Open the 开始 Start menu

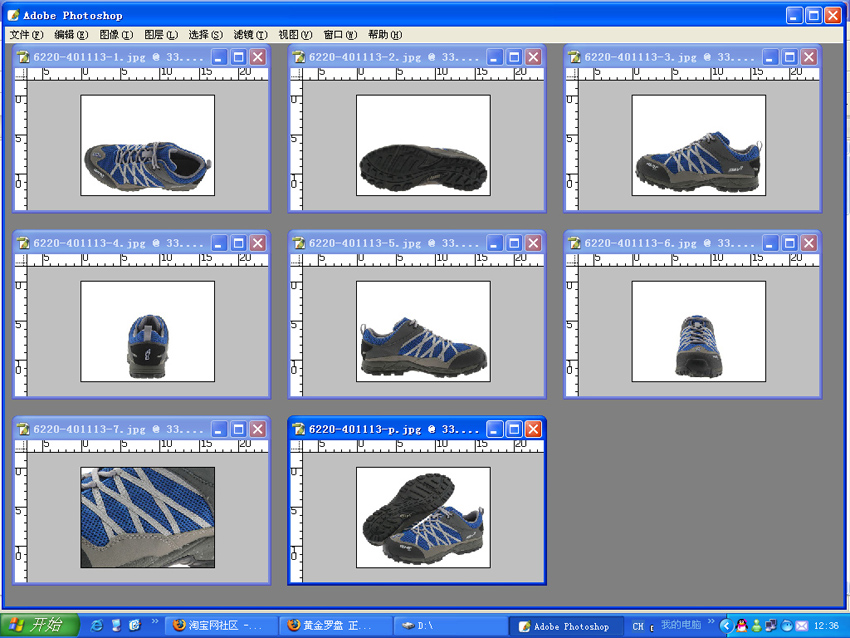40,625
